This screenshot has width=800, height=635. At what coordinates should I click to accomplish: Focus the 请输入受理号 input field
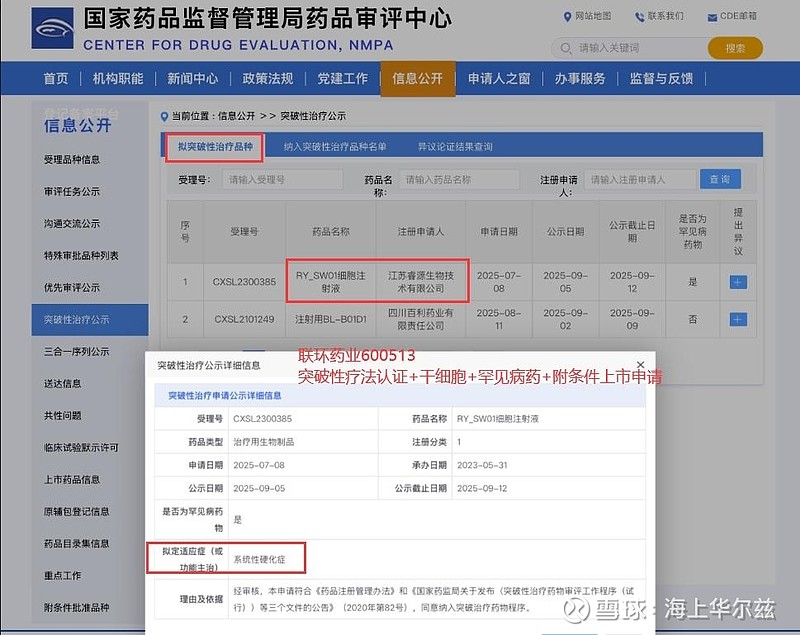283,180
